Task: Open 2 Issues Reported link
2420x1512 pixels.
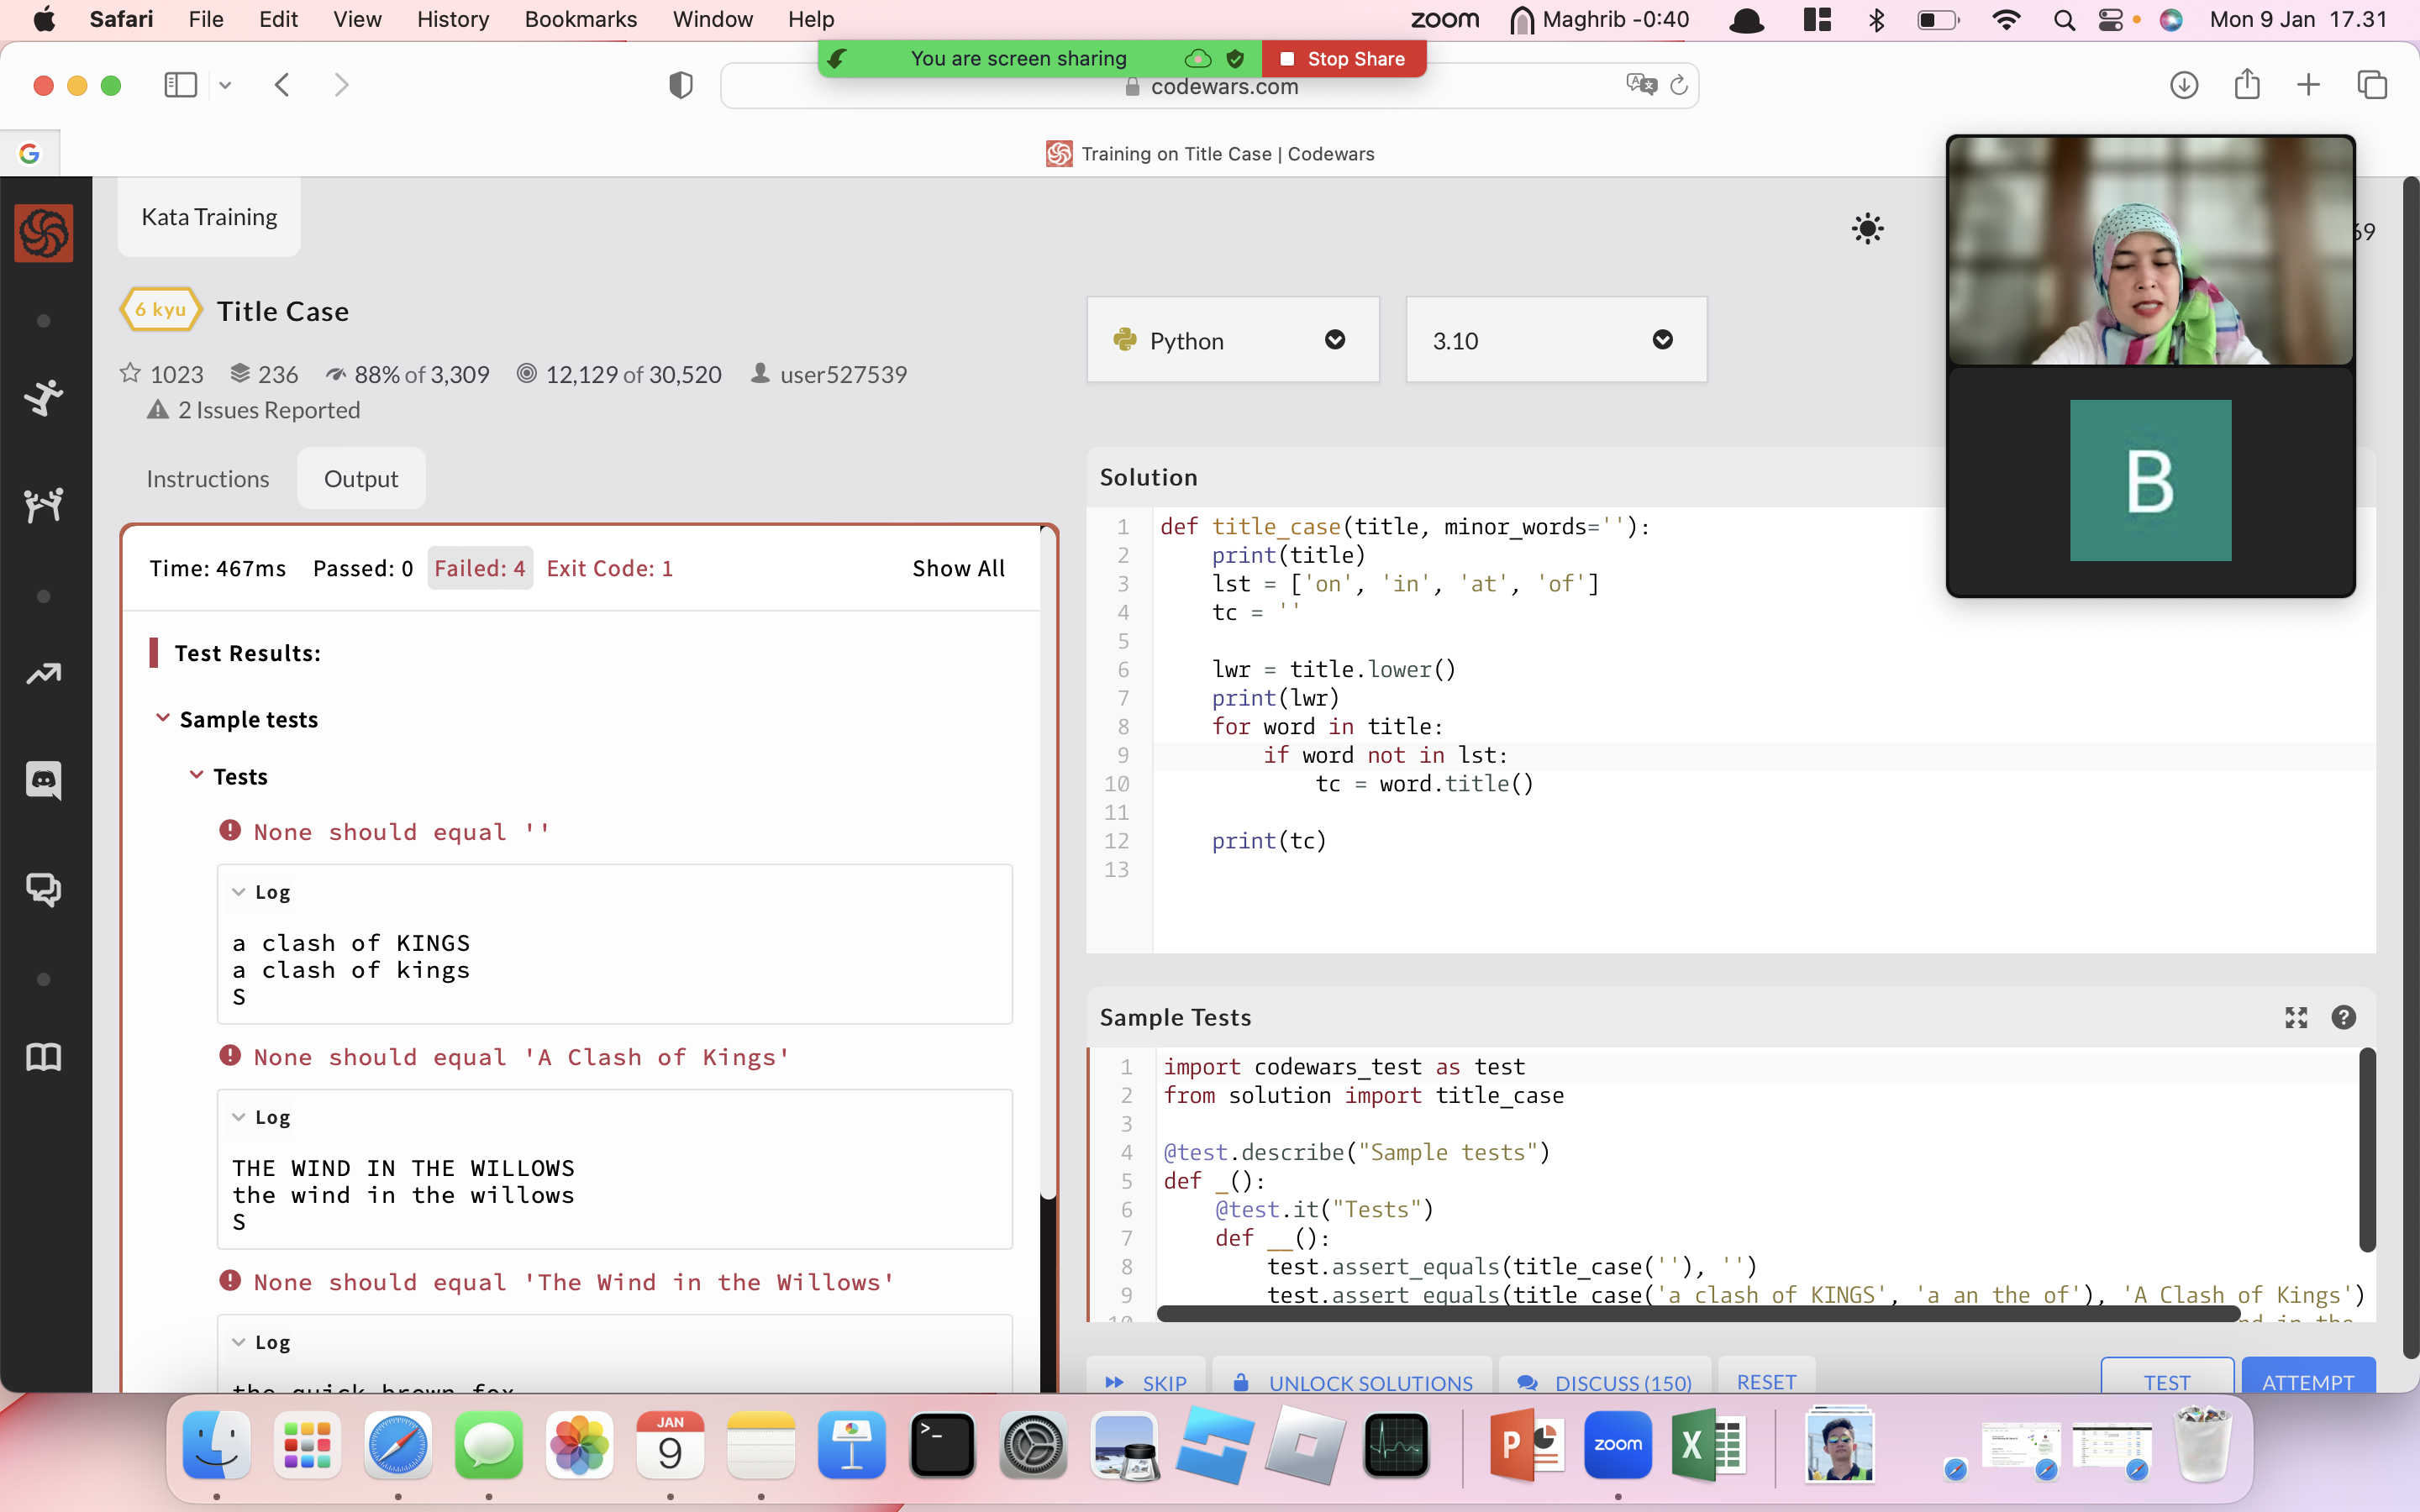Action: pos(254,410)
